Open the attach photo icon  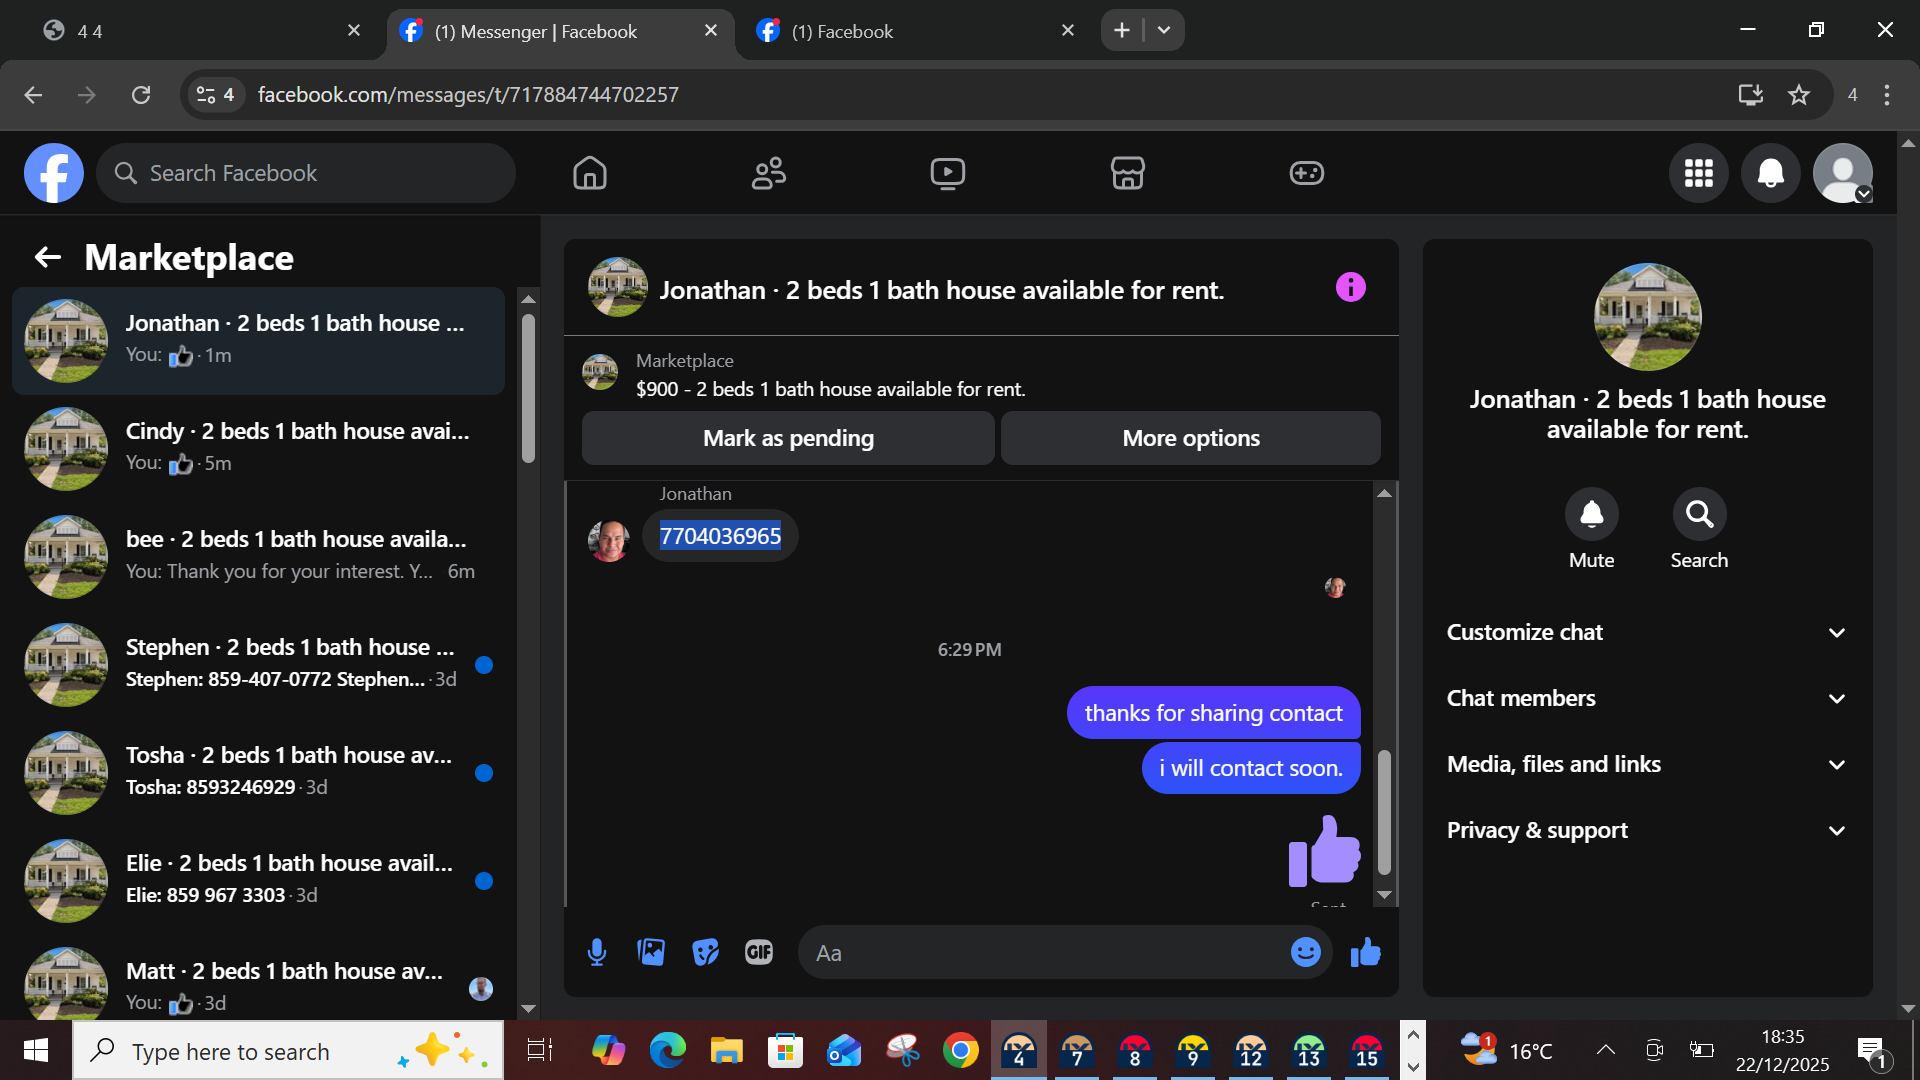click(x=651, y=952)
